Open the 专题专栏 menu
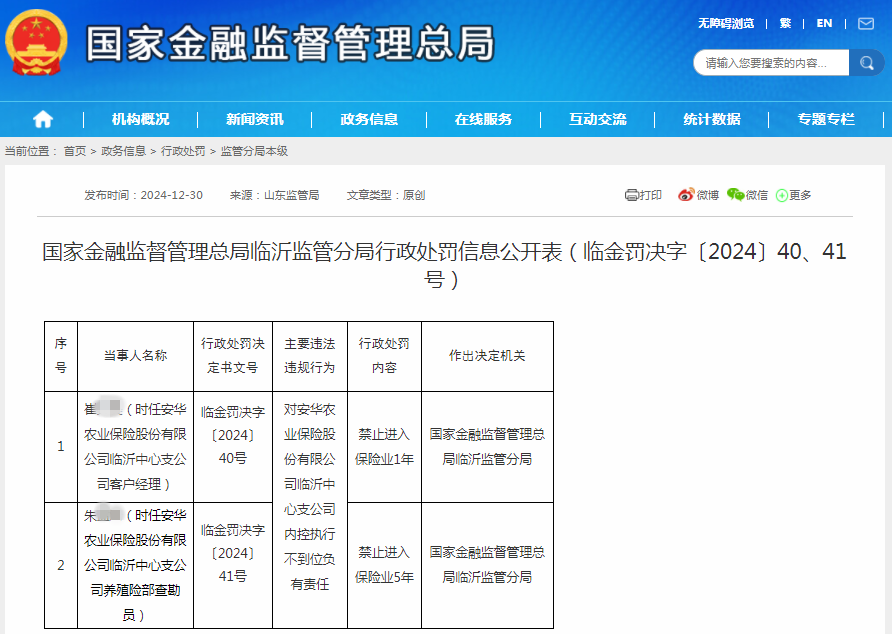892x634 pixels. click(x=826, y=119)
